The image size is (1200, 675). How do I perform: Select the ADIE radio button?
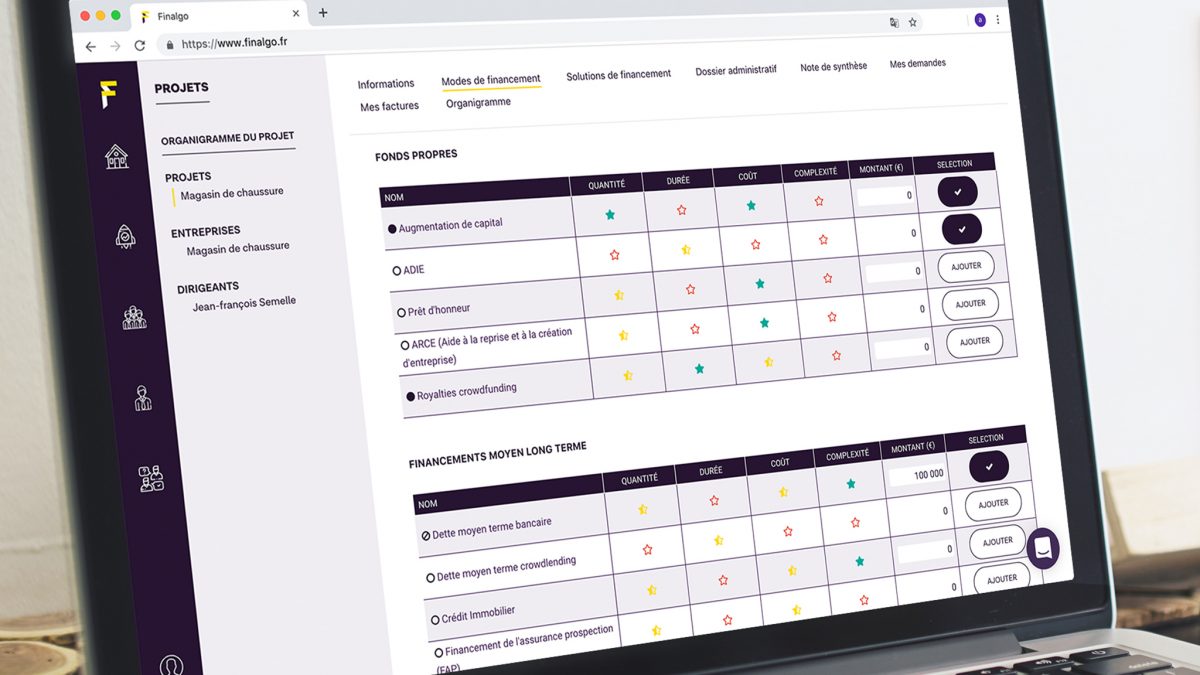click(x=397, y=271)
